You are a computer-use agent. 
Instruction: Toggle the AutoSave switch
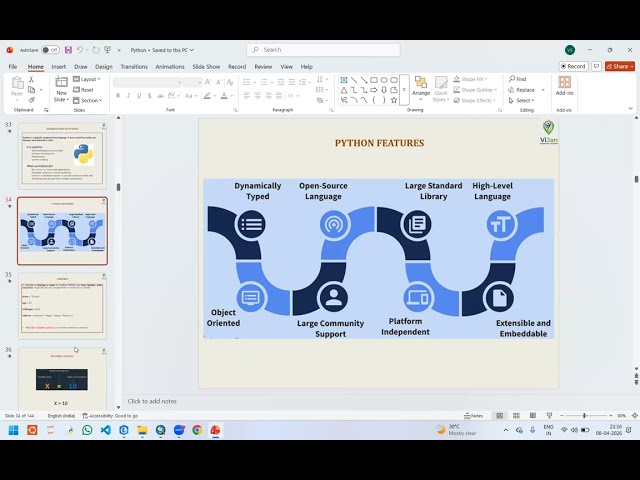point(50,50)
